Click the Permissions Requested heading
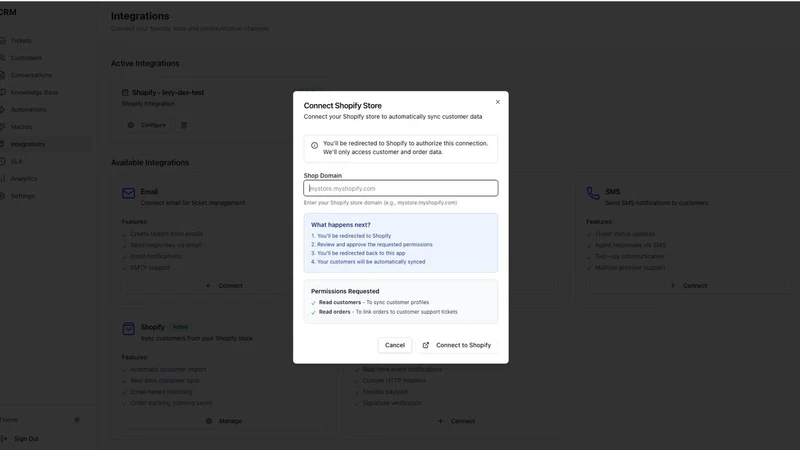 345,291
